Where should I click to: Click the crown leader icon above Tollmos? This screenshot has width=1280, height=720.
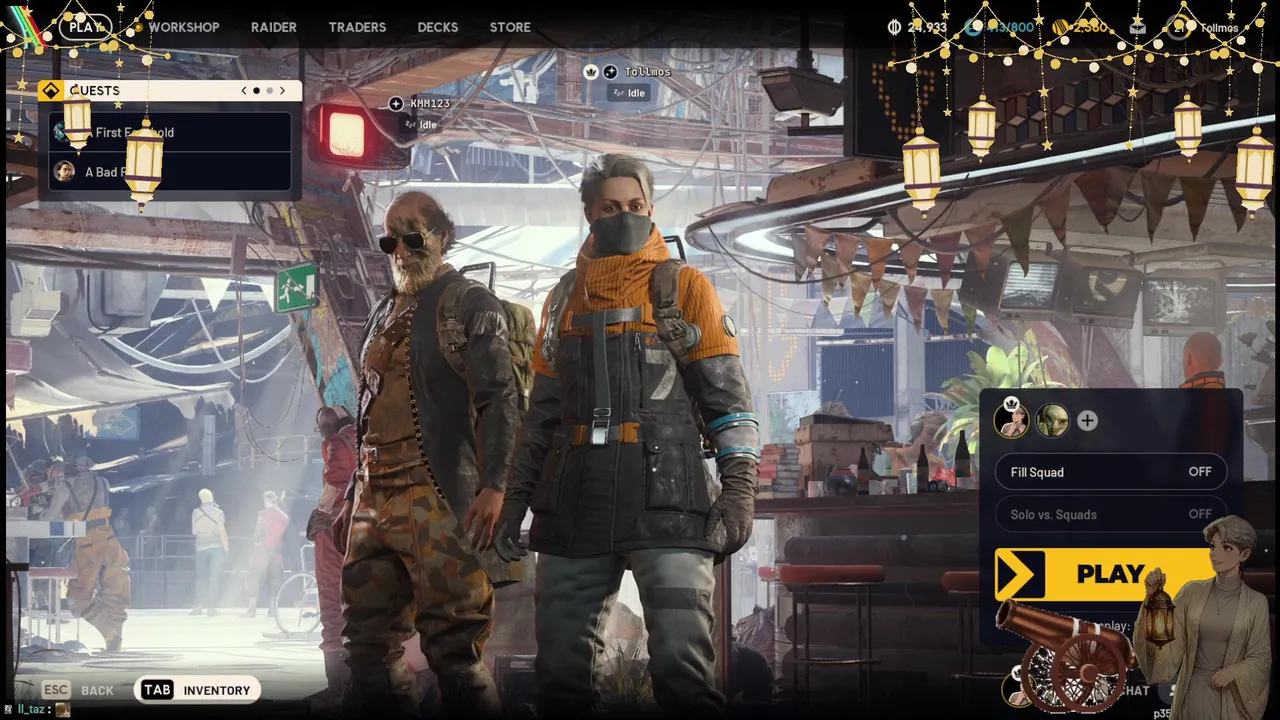point(591,72)
